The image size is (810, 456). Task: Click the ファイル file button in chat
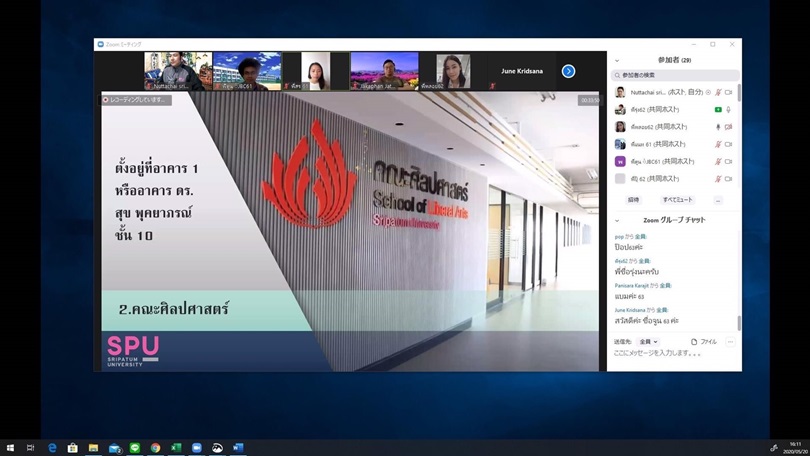704,342
